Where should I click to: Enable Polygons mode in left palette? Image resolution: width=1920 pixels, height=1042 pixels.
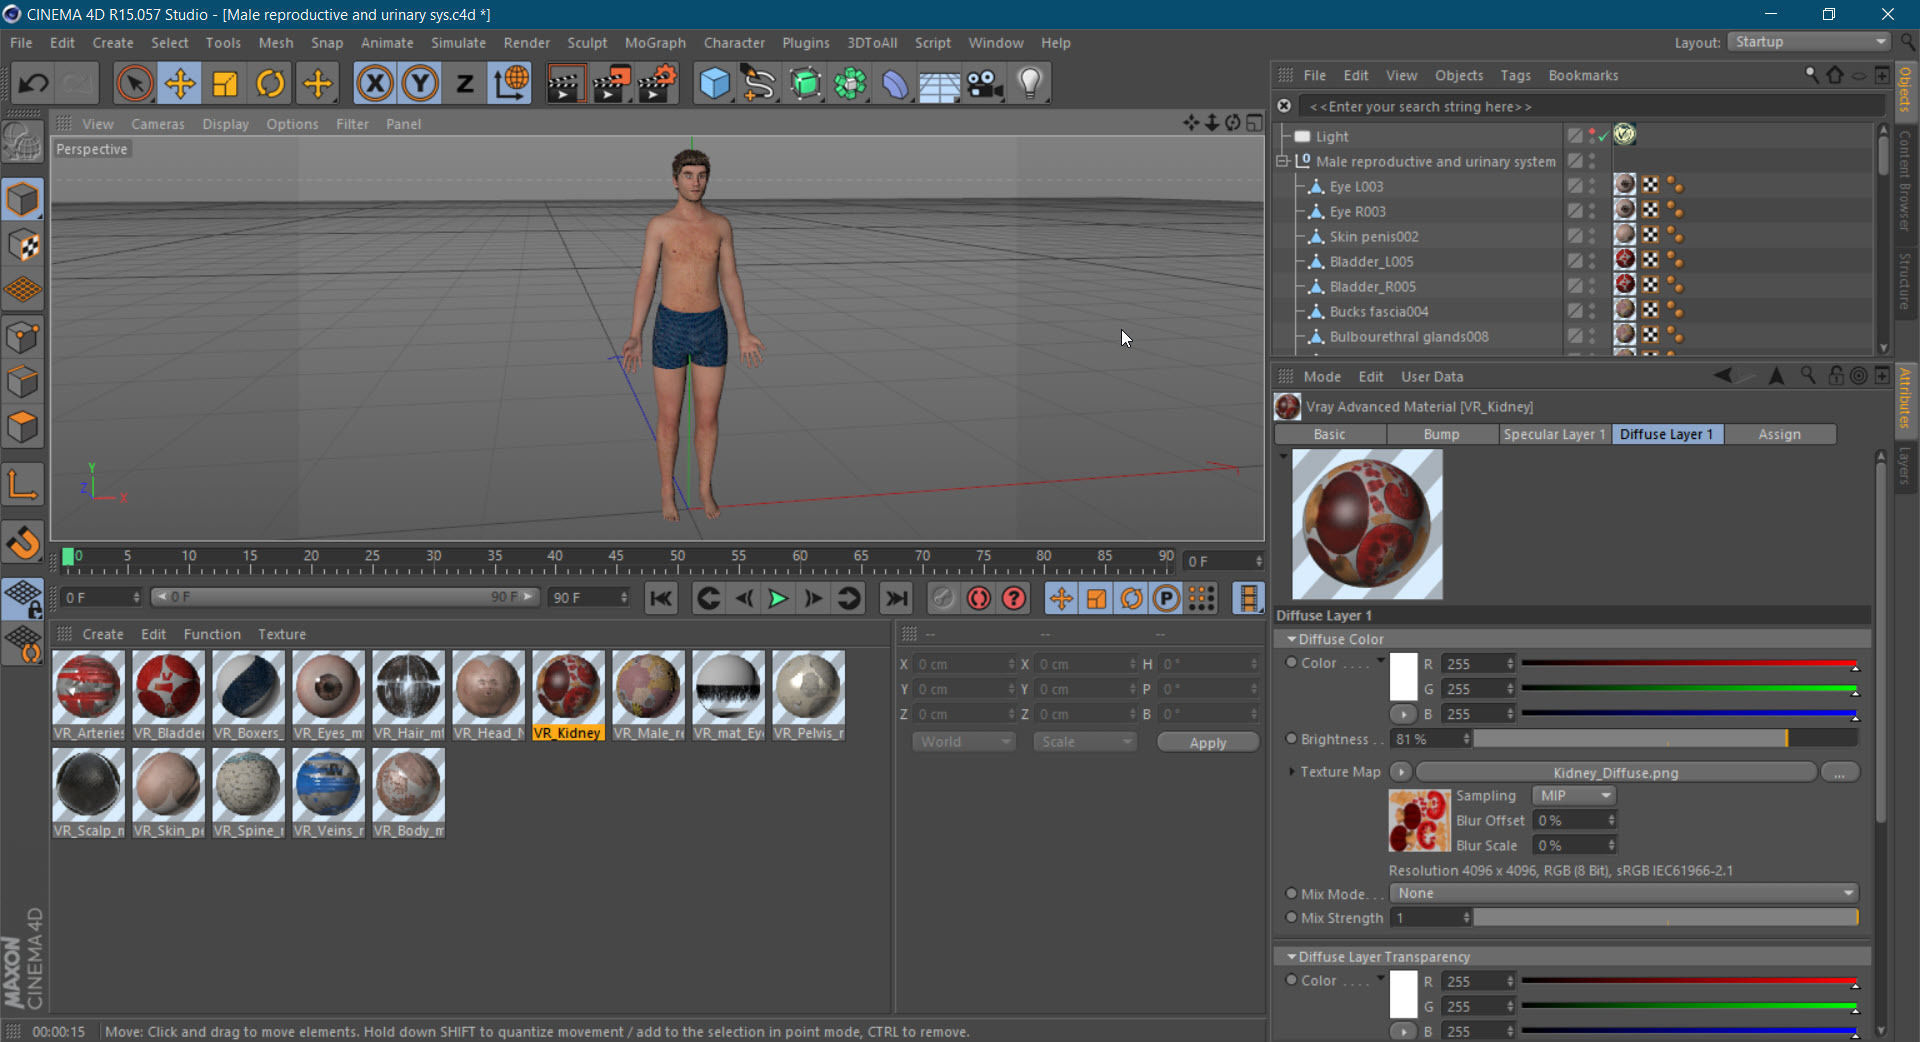22,427
